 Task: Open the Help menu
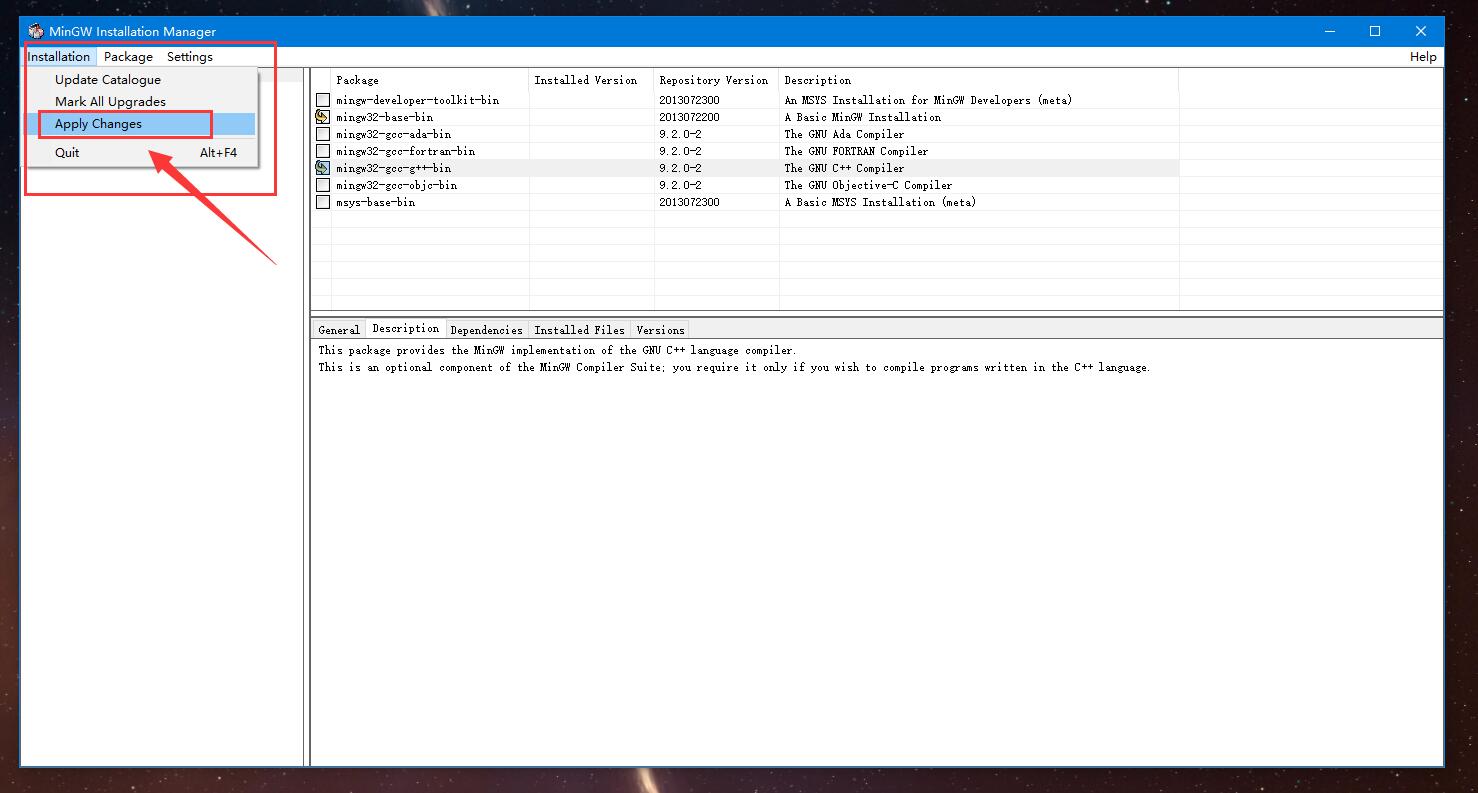pos(1423,57)
